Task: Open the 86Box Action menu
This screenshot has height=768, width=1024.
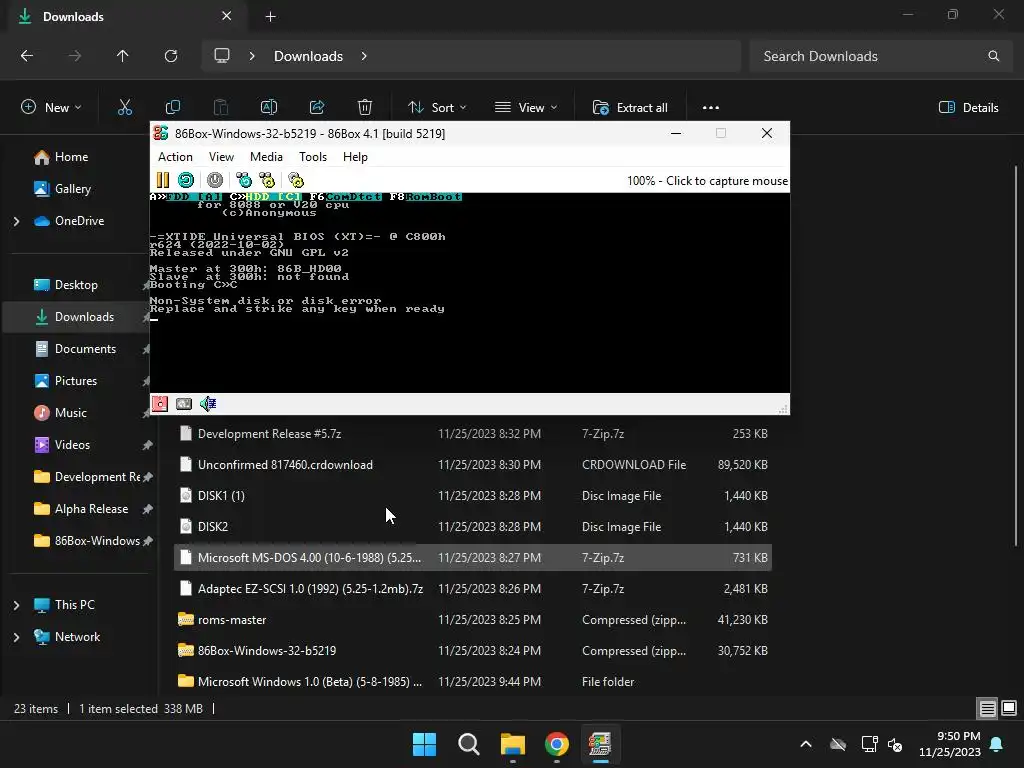Action: tap(175, 157)
